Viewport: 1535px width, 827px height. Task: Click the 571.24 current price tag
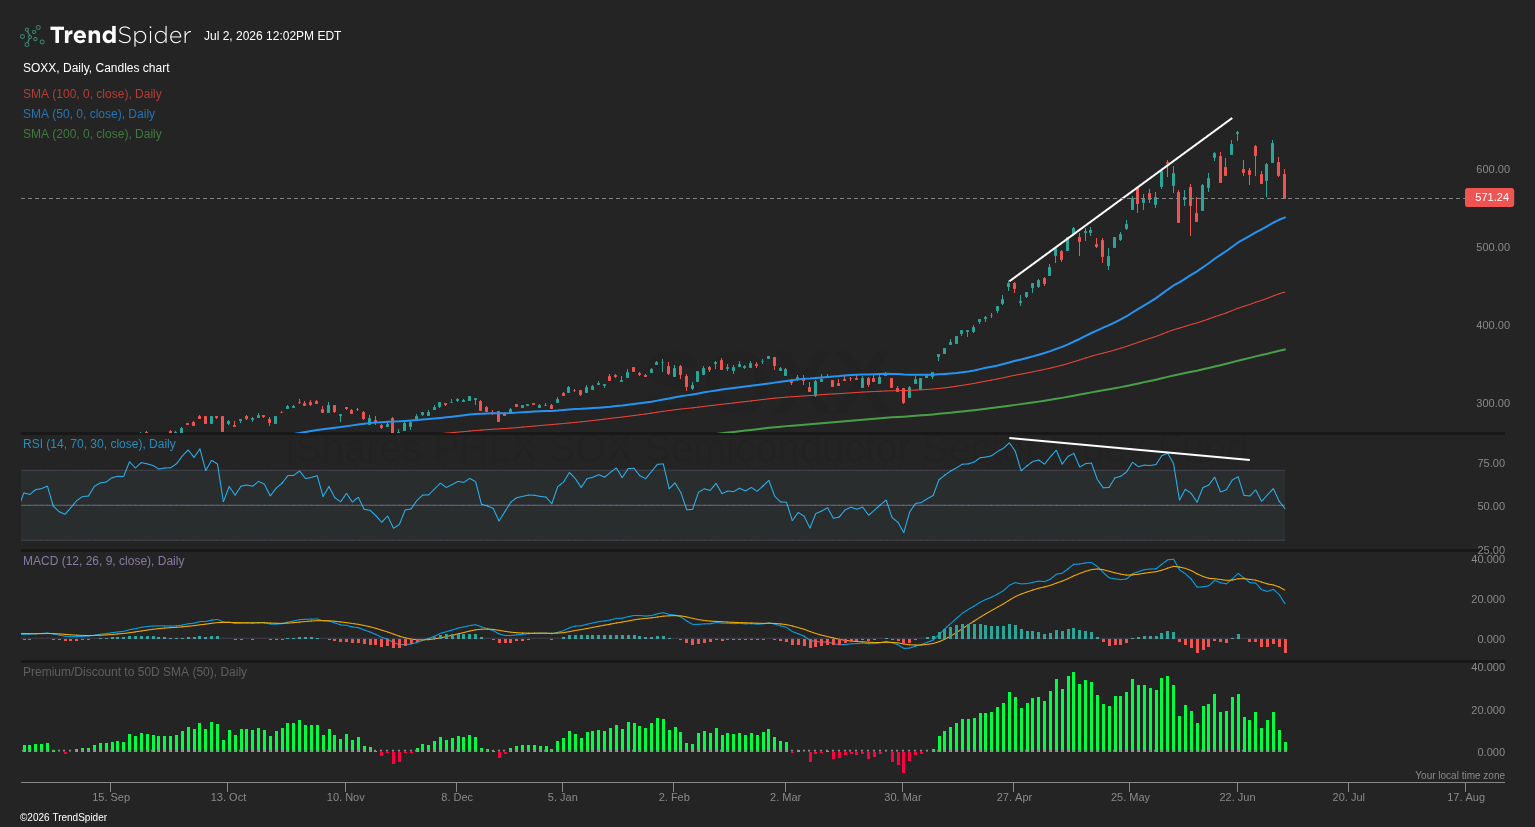(1489, 198)
